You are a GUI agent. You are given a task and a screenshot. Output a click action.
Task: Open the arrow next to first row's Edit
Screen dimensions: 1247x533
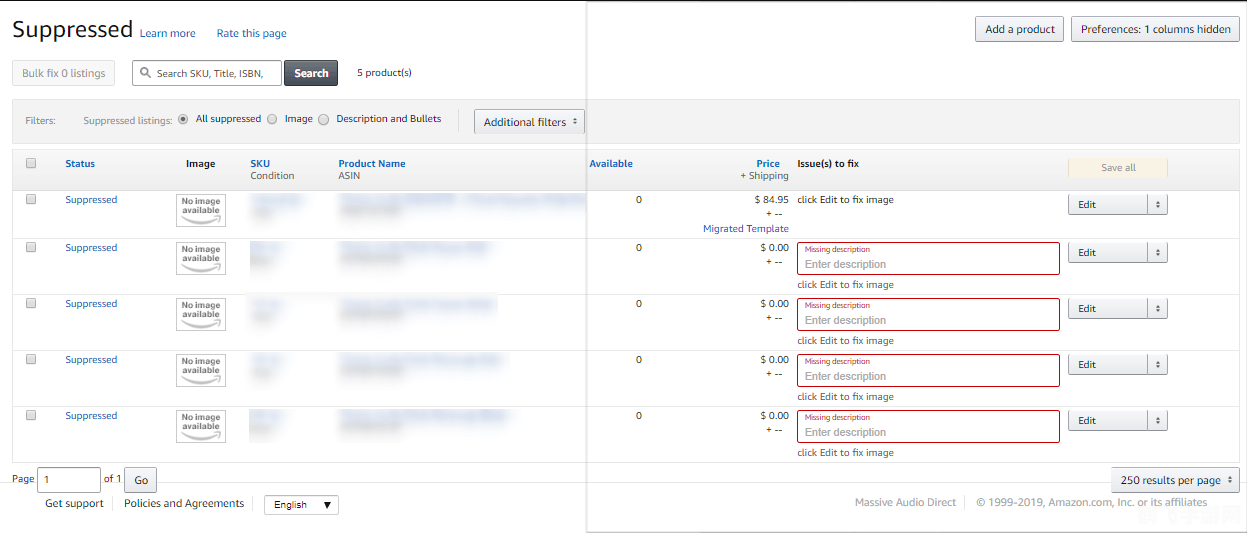pyautogui.click(x=1158, y=205)
